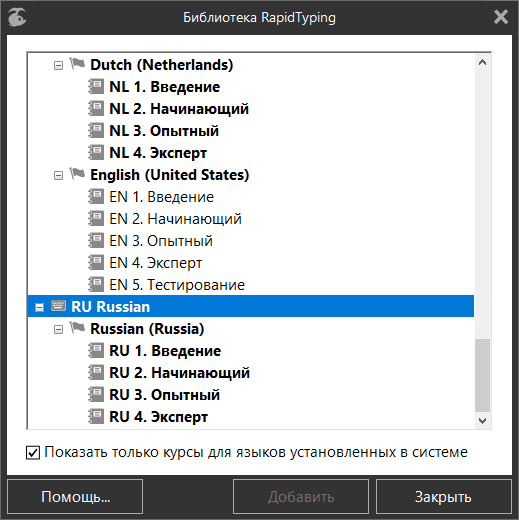Click the notebook icon of EN 1. Введение
519x520 pixels.
(x=96, y=196)
